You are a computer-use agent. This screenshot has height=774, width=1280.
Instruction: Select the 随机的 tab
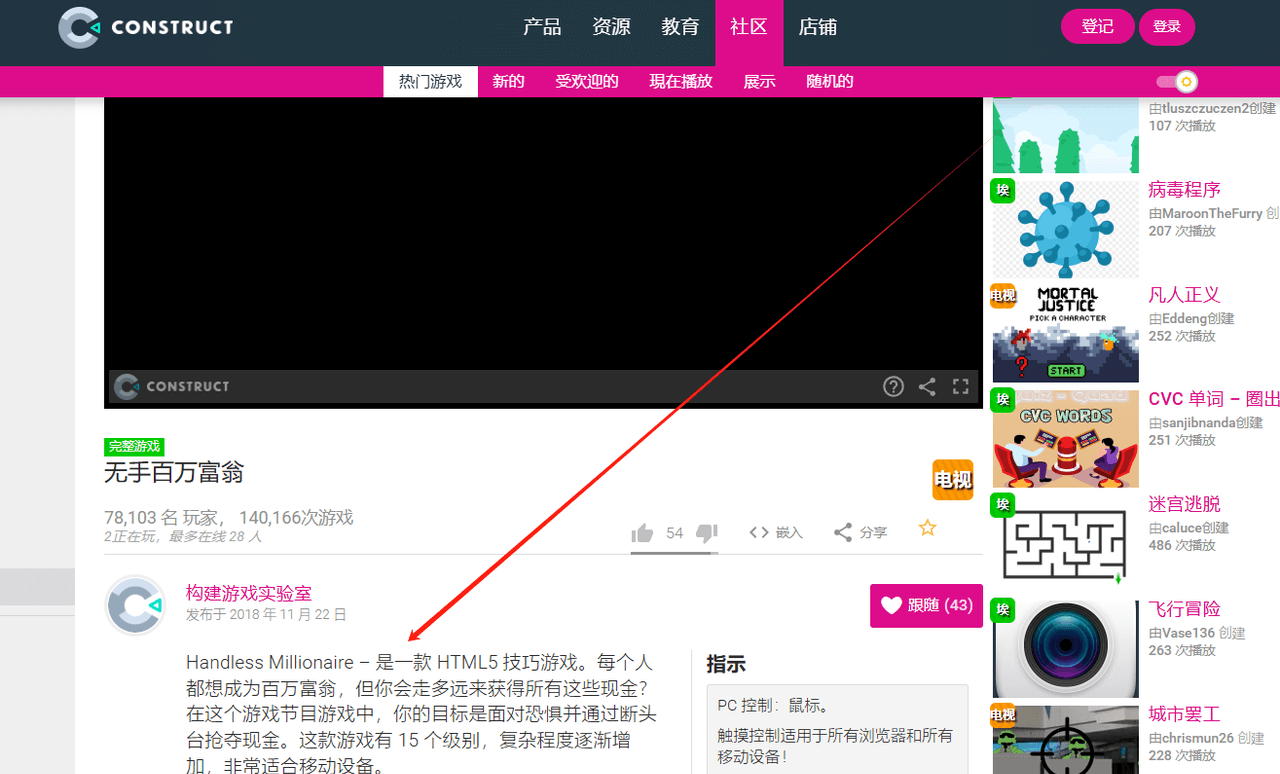(x=830, y=82)
